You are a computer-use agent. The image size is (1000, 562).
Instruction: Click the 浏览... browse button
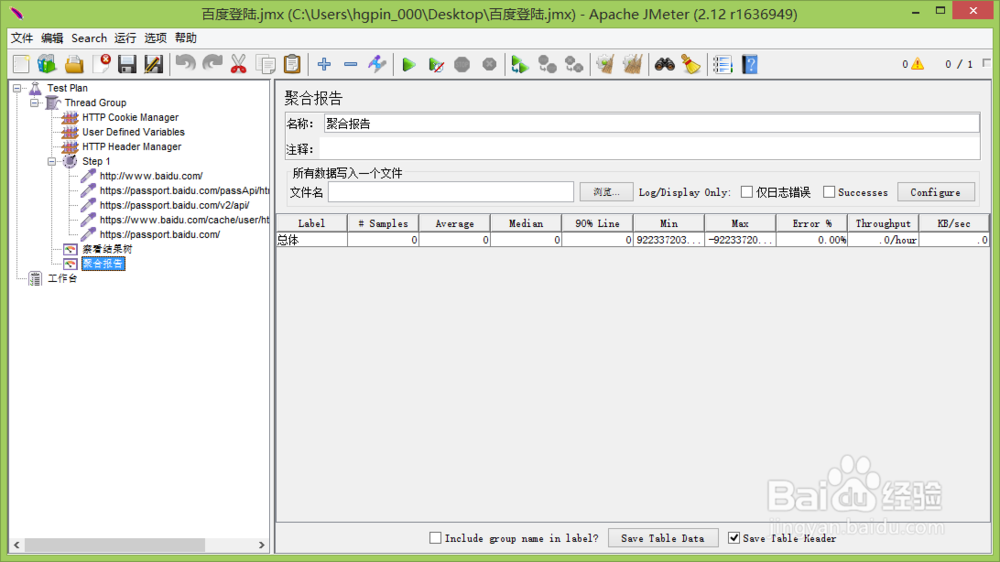point(607,192)
